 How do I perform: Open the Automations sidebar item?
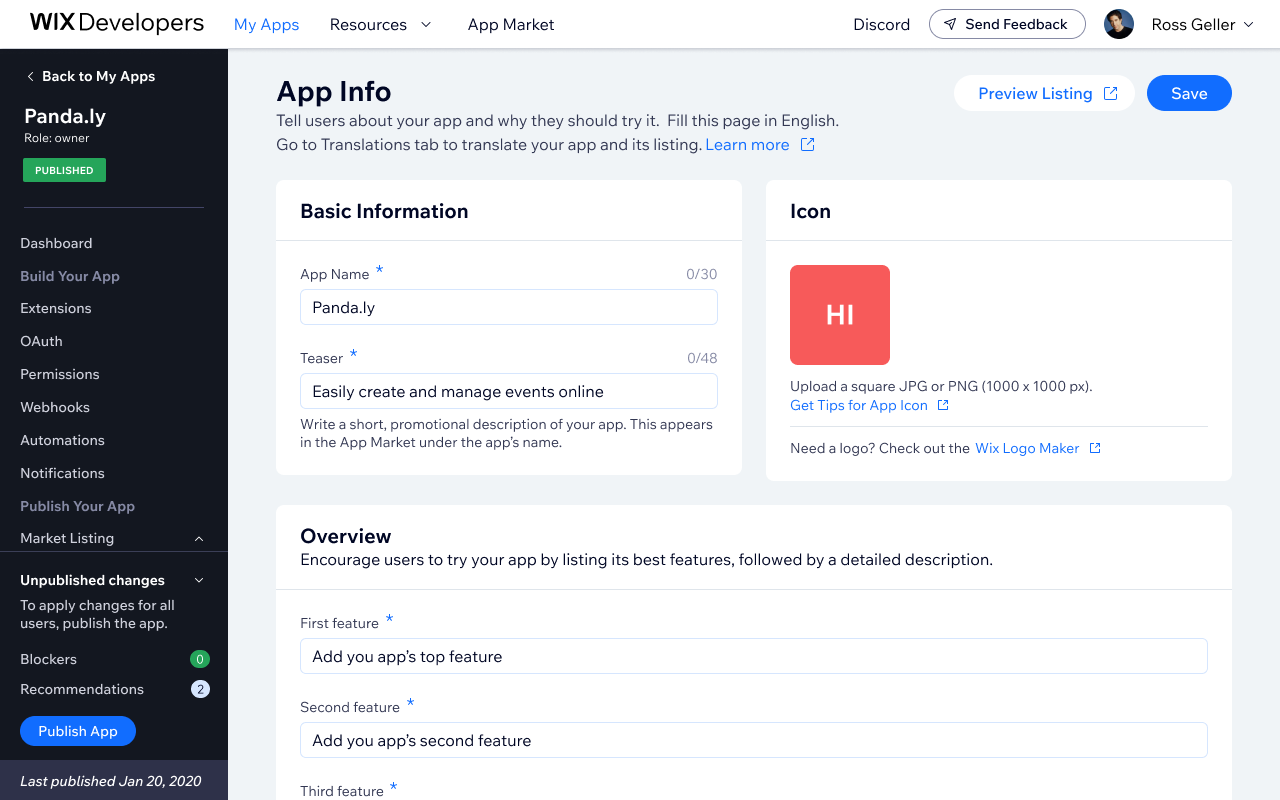click(x=62, y=440)
